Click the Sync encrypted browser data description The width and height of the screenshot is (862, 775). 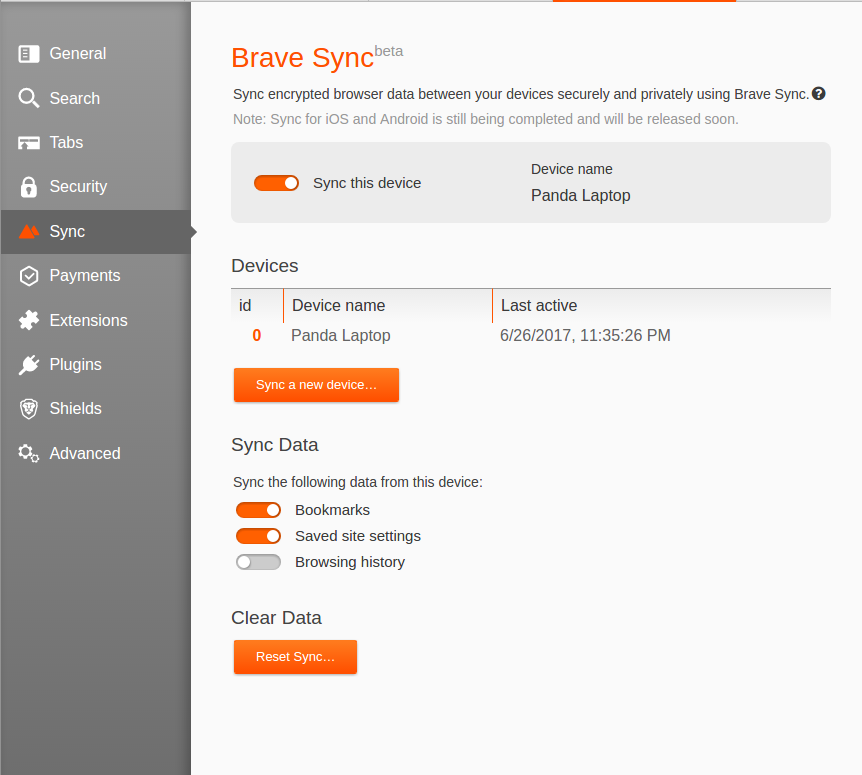point(521,94)
